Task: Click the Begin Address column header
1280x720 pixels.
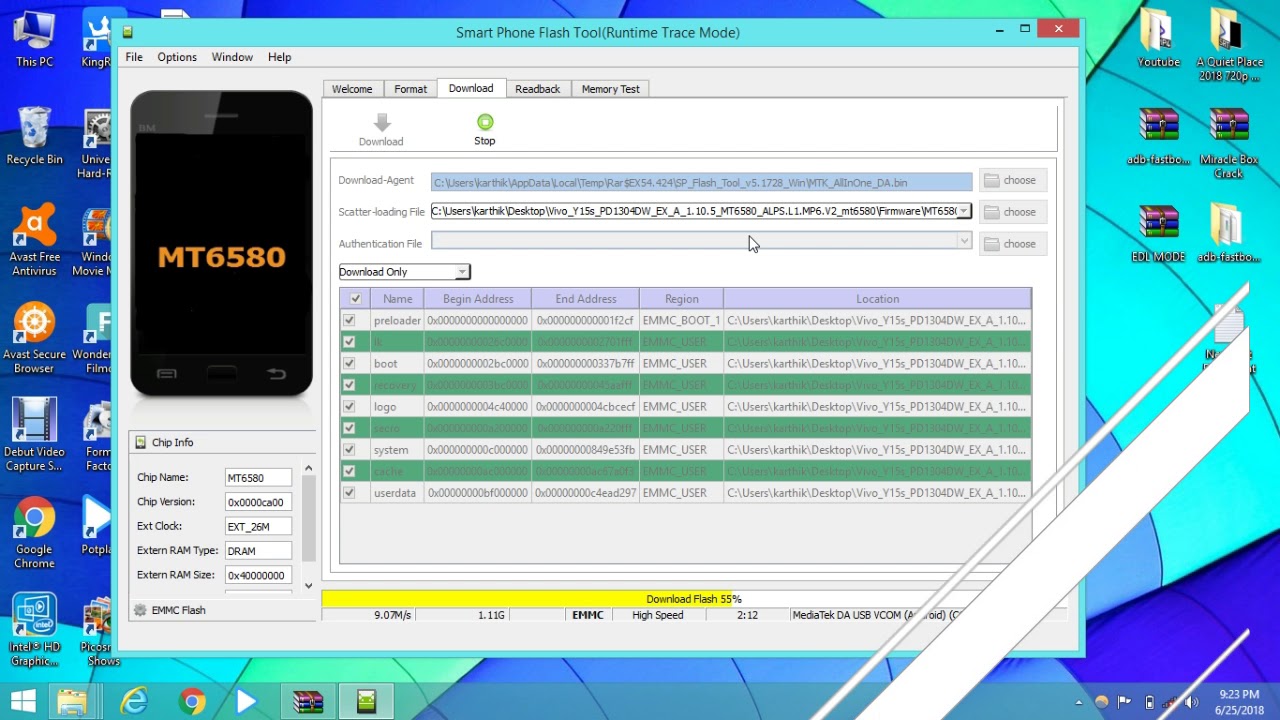Action: 478,299
